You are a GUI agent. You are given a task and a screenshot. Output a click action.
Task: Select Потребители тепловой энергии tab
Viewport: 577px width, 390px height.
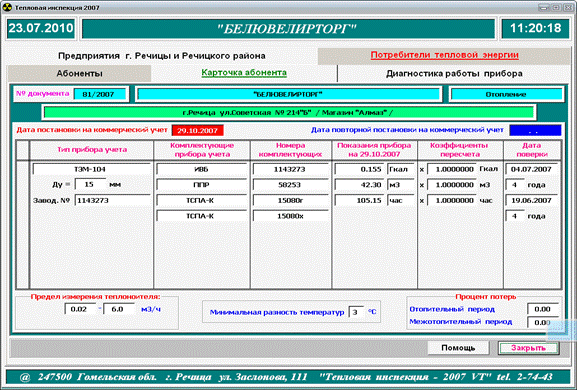click(445, 55)
